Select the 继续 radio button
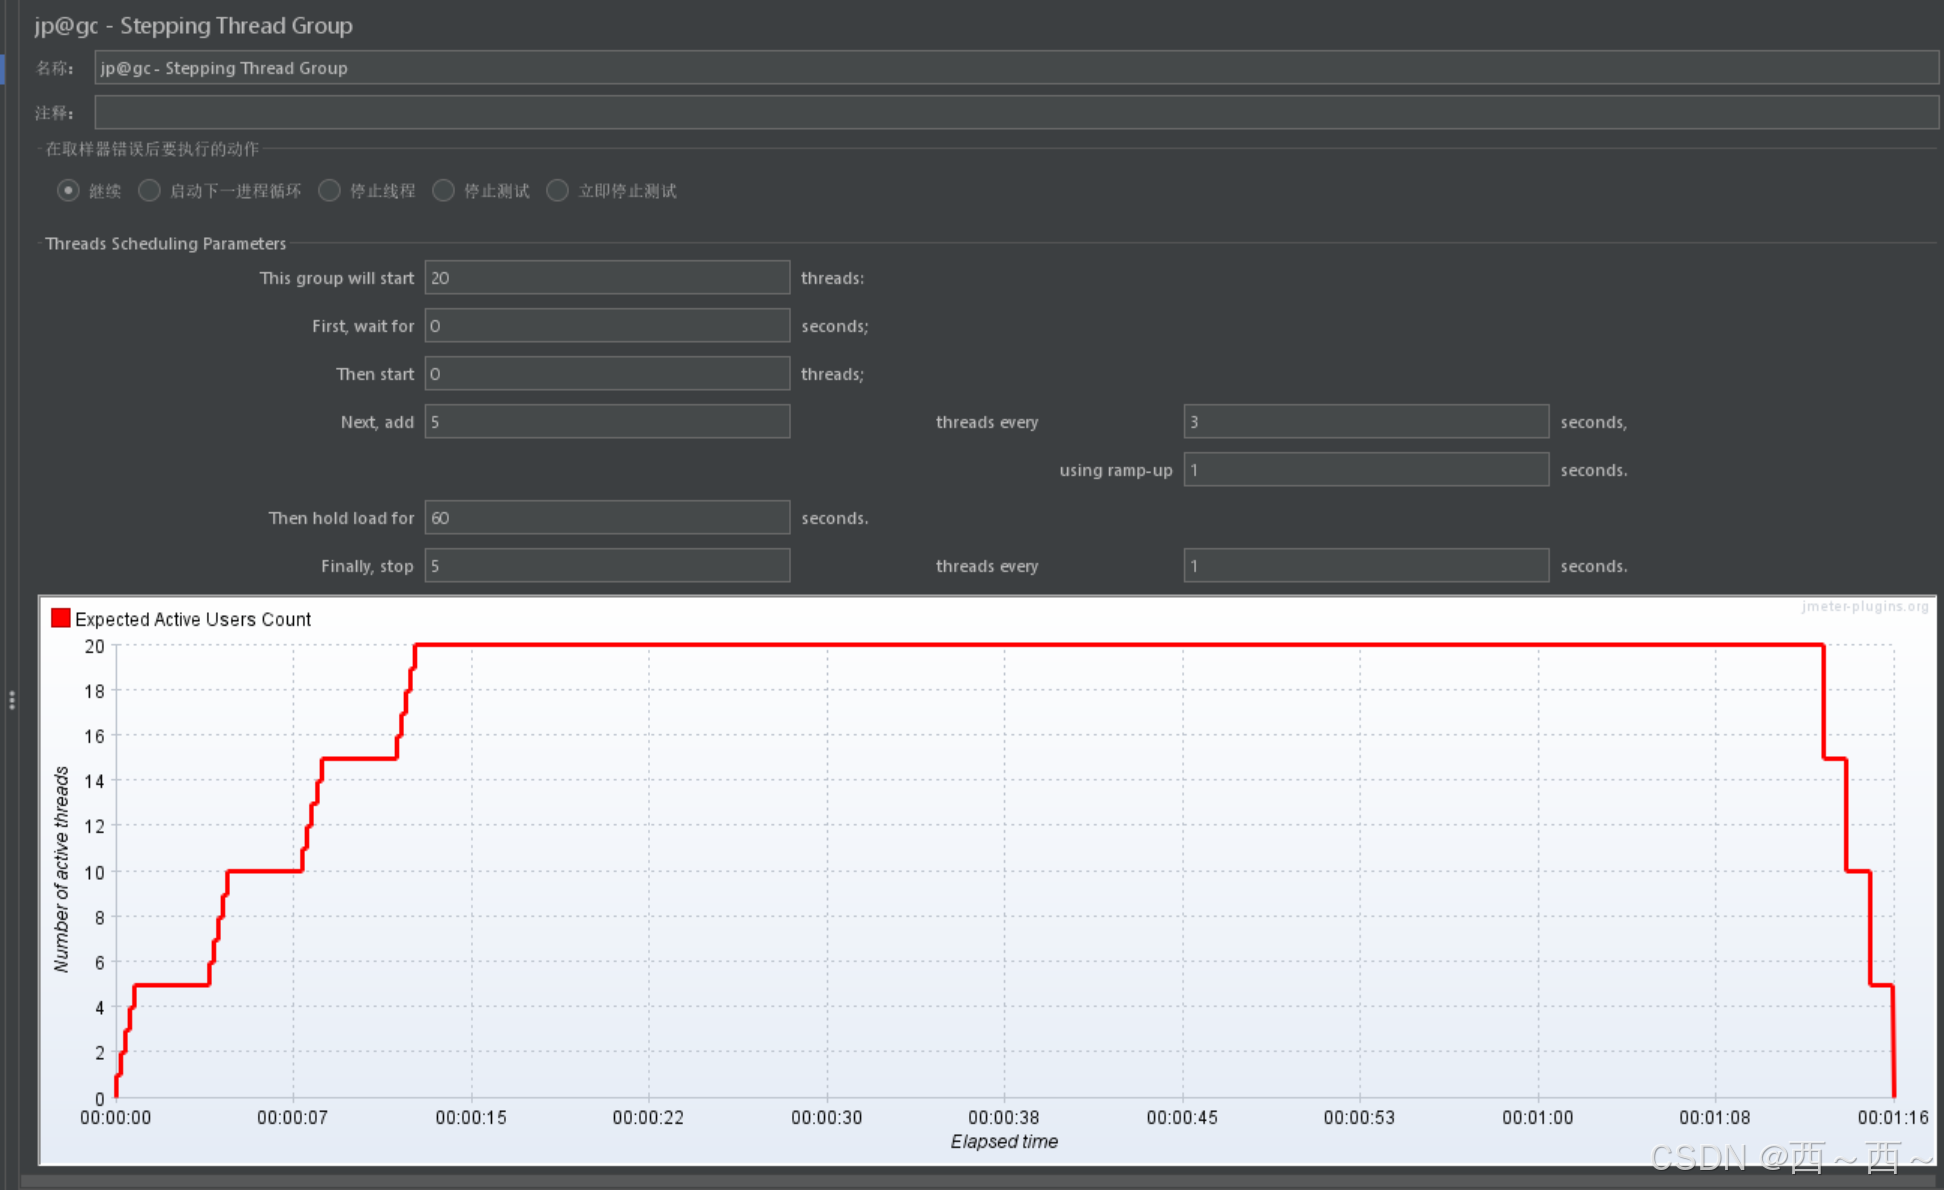This screenshot has height=1190, width=1944. pos(68,190)
